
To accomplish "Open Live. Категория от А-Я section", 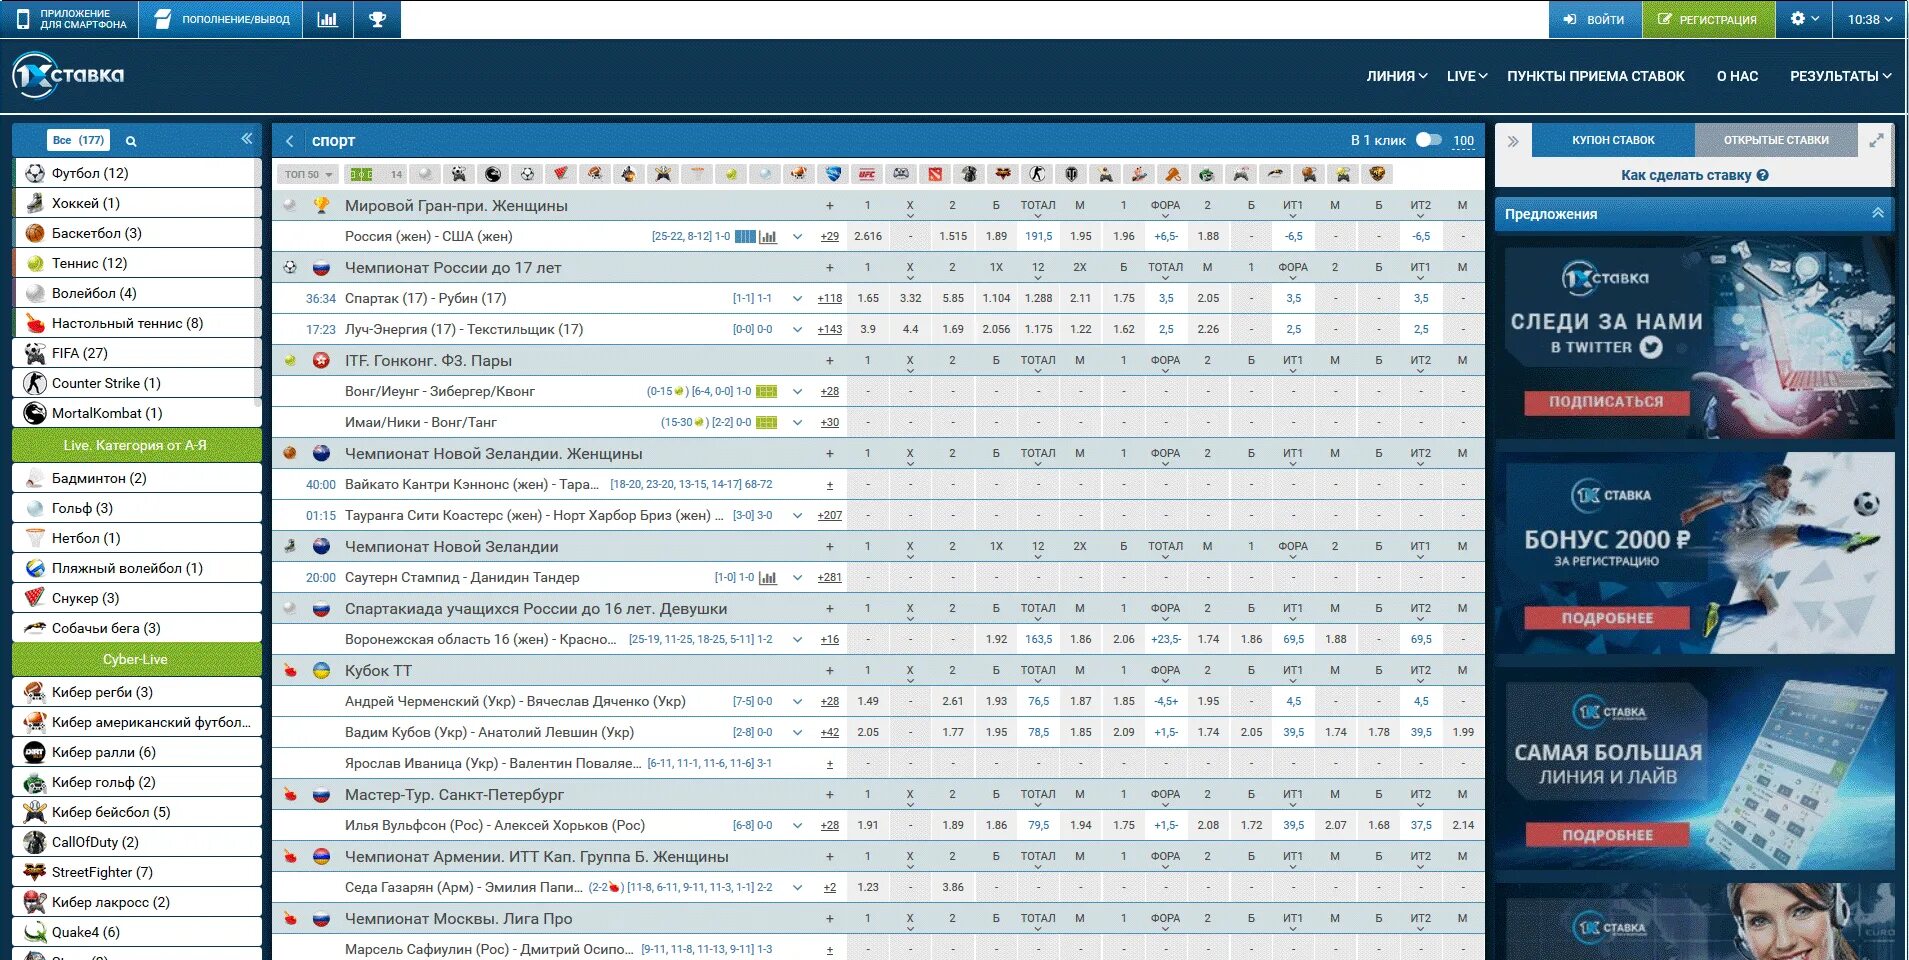I will tap(136, 445).
